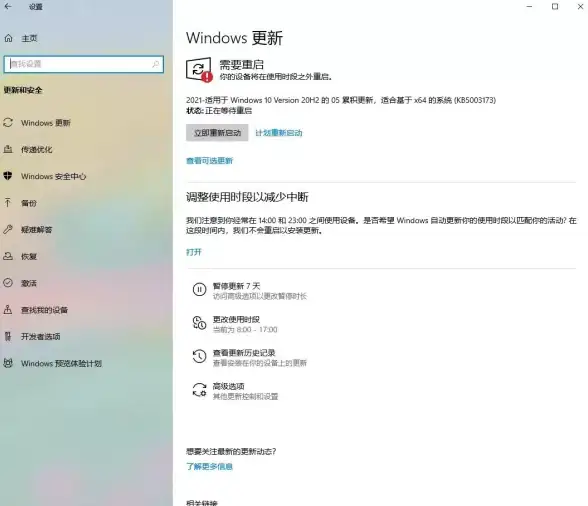This screenshot has width=588, height=506.
Task: Click the 传递优化 delivery icon
Action: click(x=8, y=149)
